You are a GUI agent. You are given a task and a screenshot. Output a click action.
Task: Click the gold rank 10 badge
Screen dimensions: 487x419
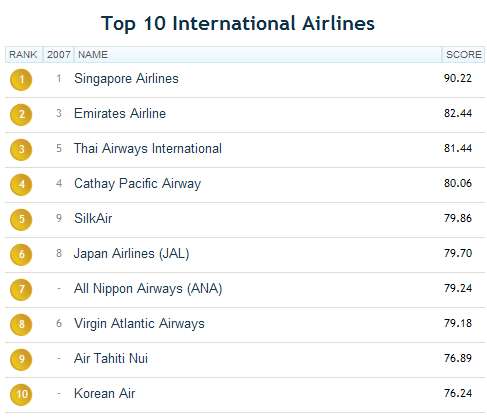pyautogui.click(x=21, y=395)
